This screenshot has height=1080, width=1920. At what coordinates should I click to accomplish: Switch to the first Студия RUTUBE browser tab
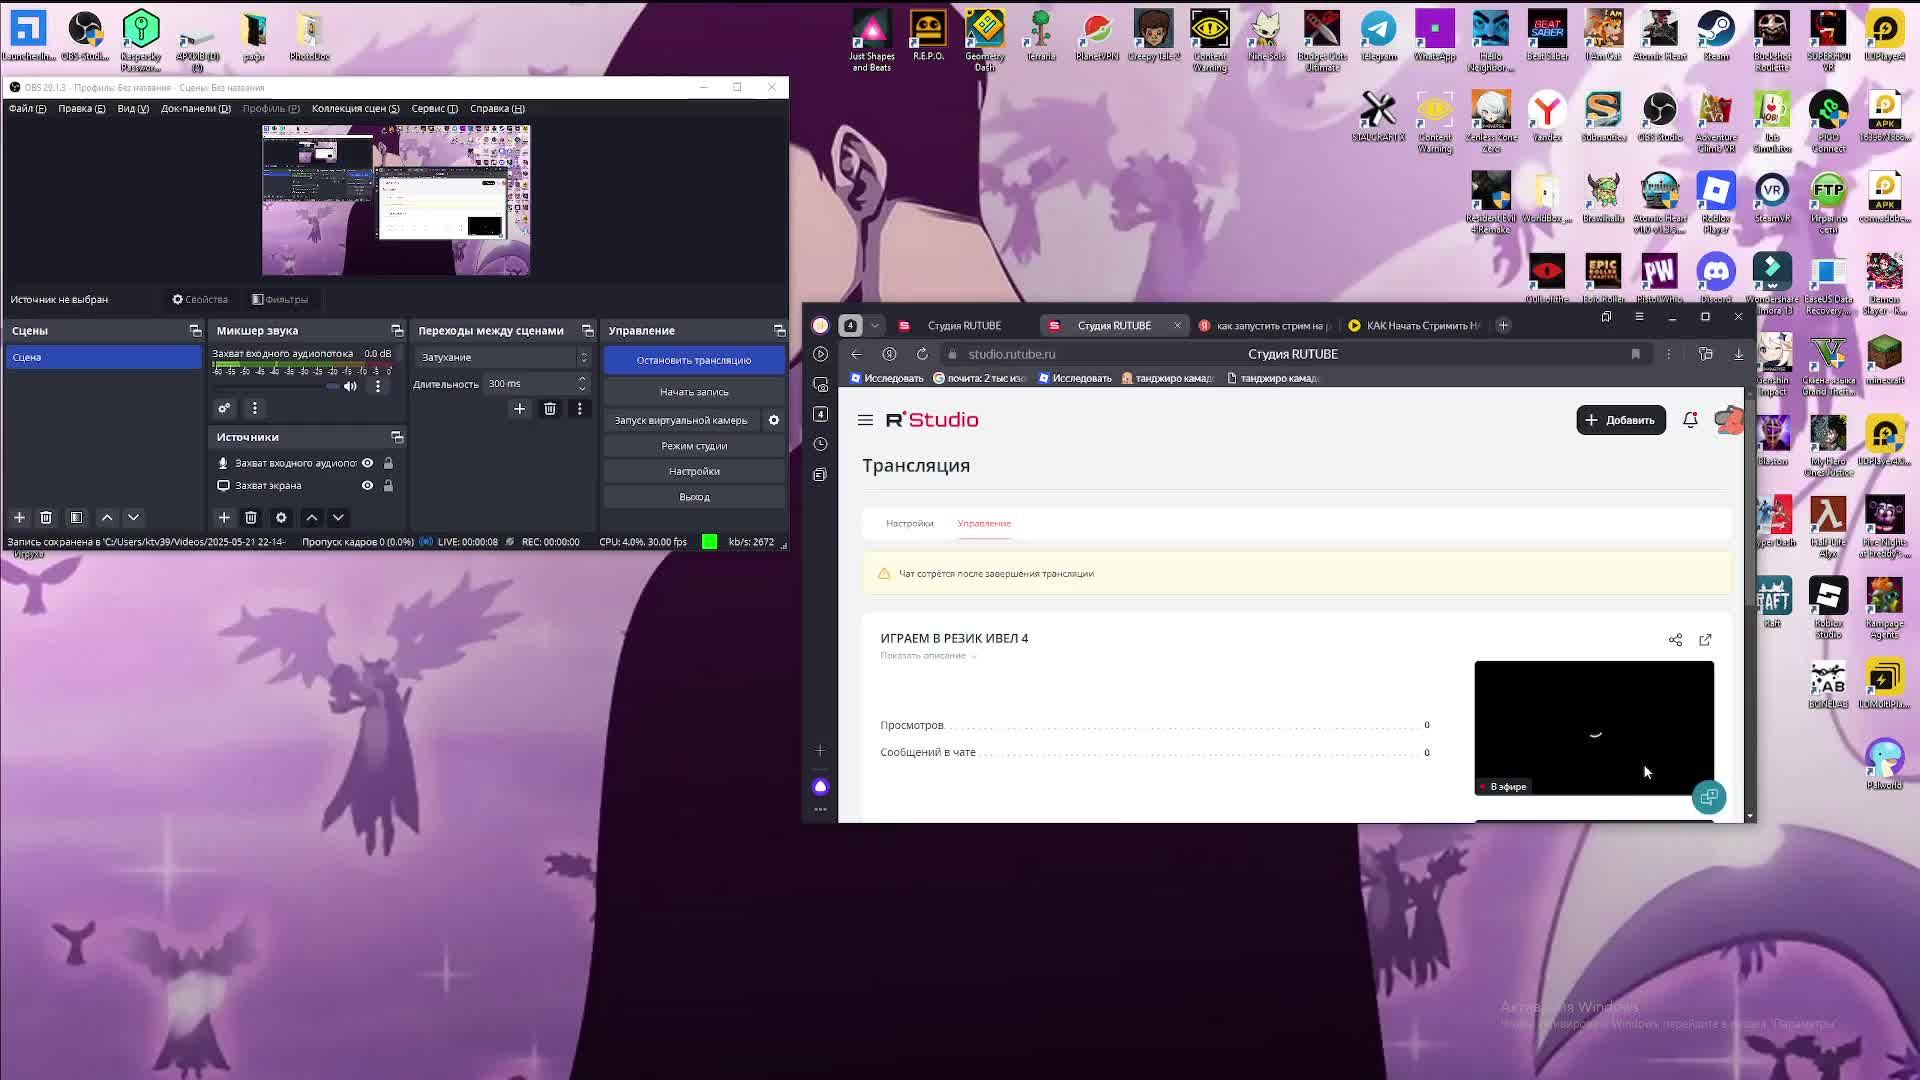(x=963, y=325)
